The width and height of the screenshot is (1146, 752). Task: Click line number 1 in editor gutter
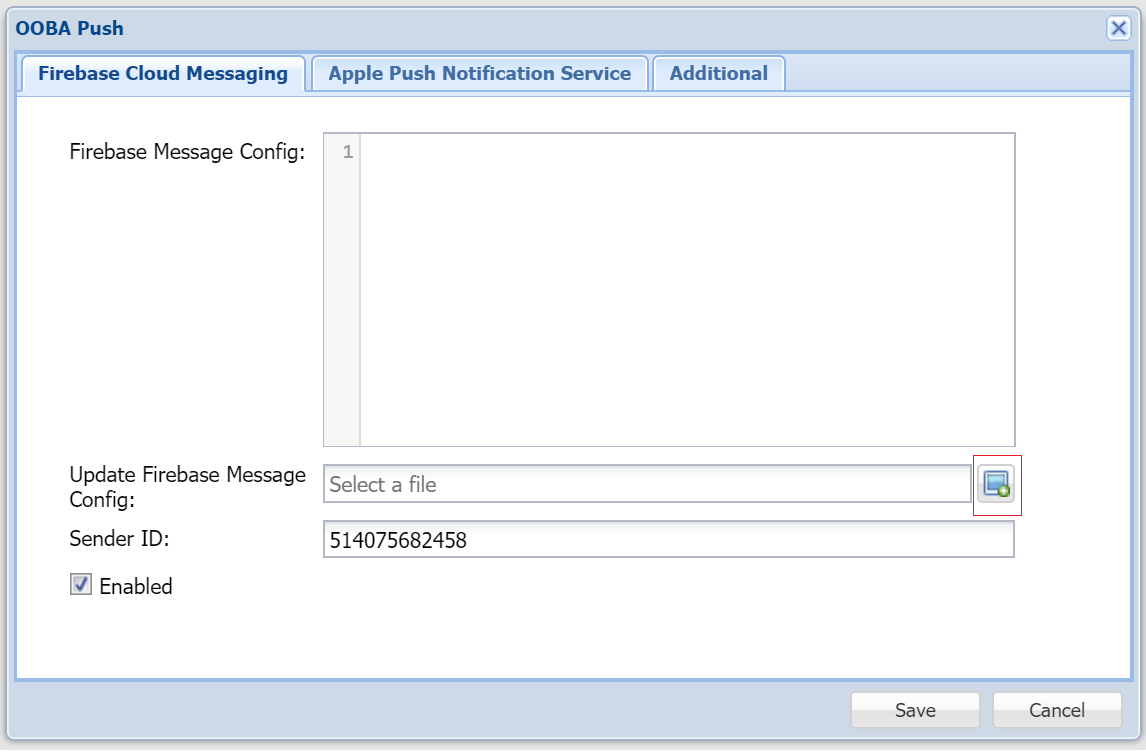[x=347, y=153]
